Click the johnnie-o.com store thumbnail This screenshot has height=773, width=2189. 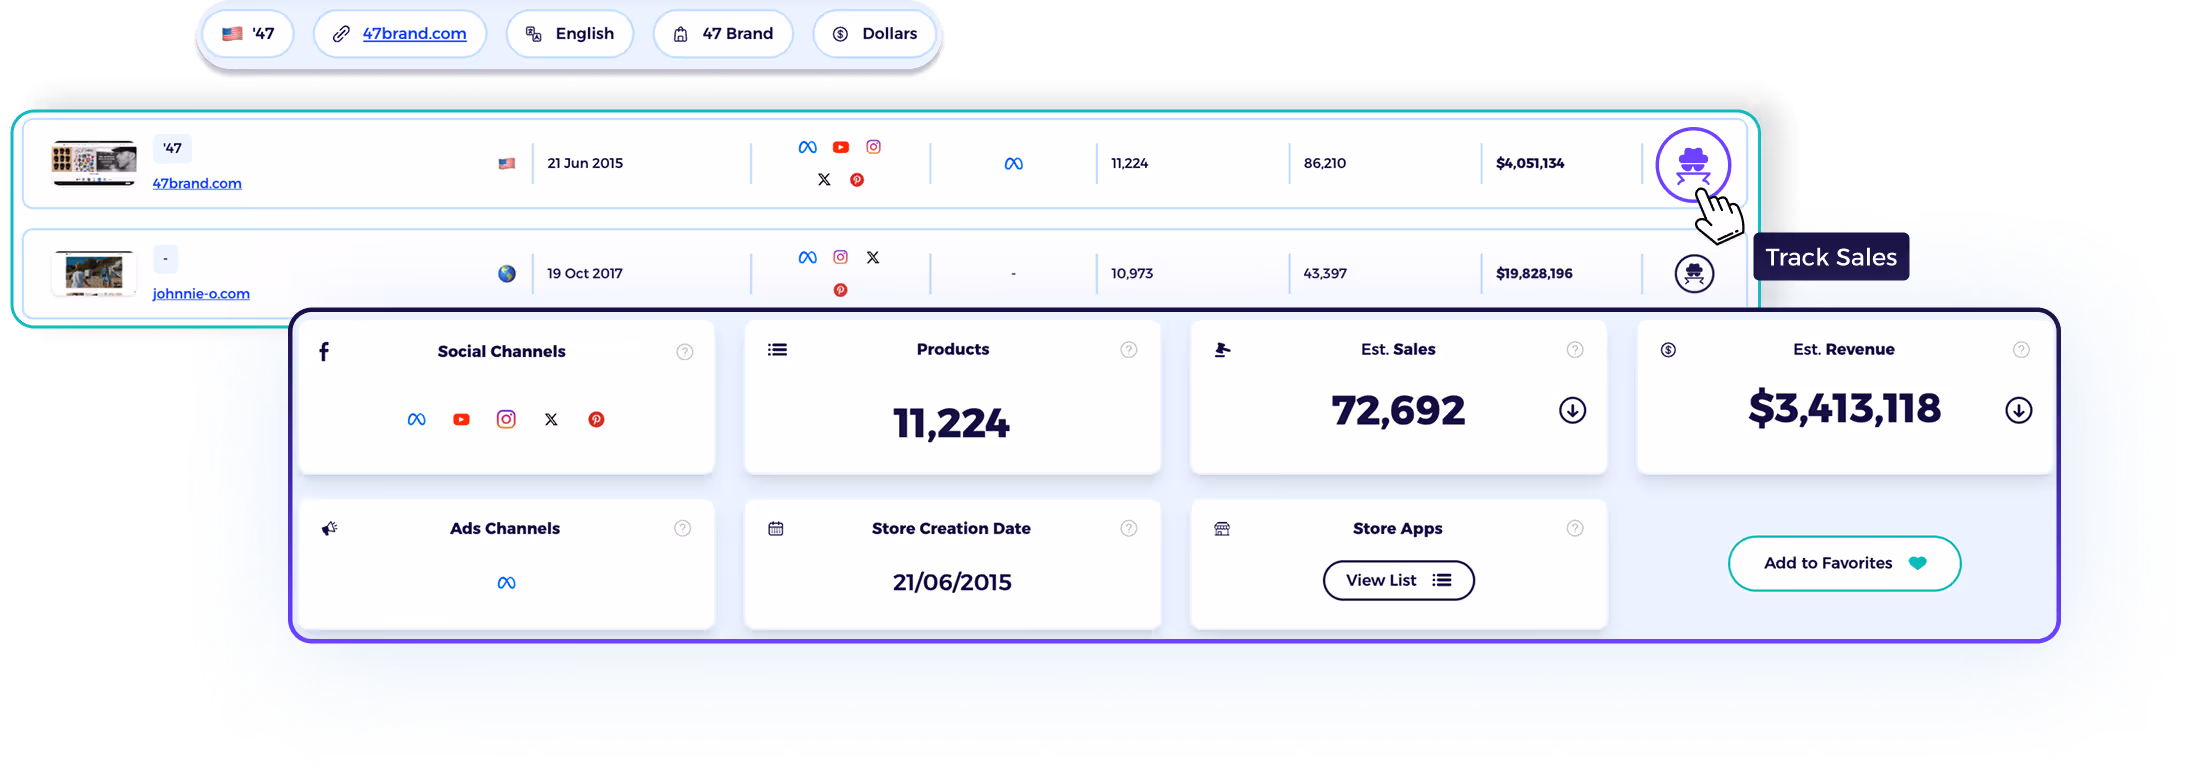pyautogui.click(x=94, y=273)
